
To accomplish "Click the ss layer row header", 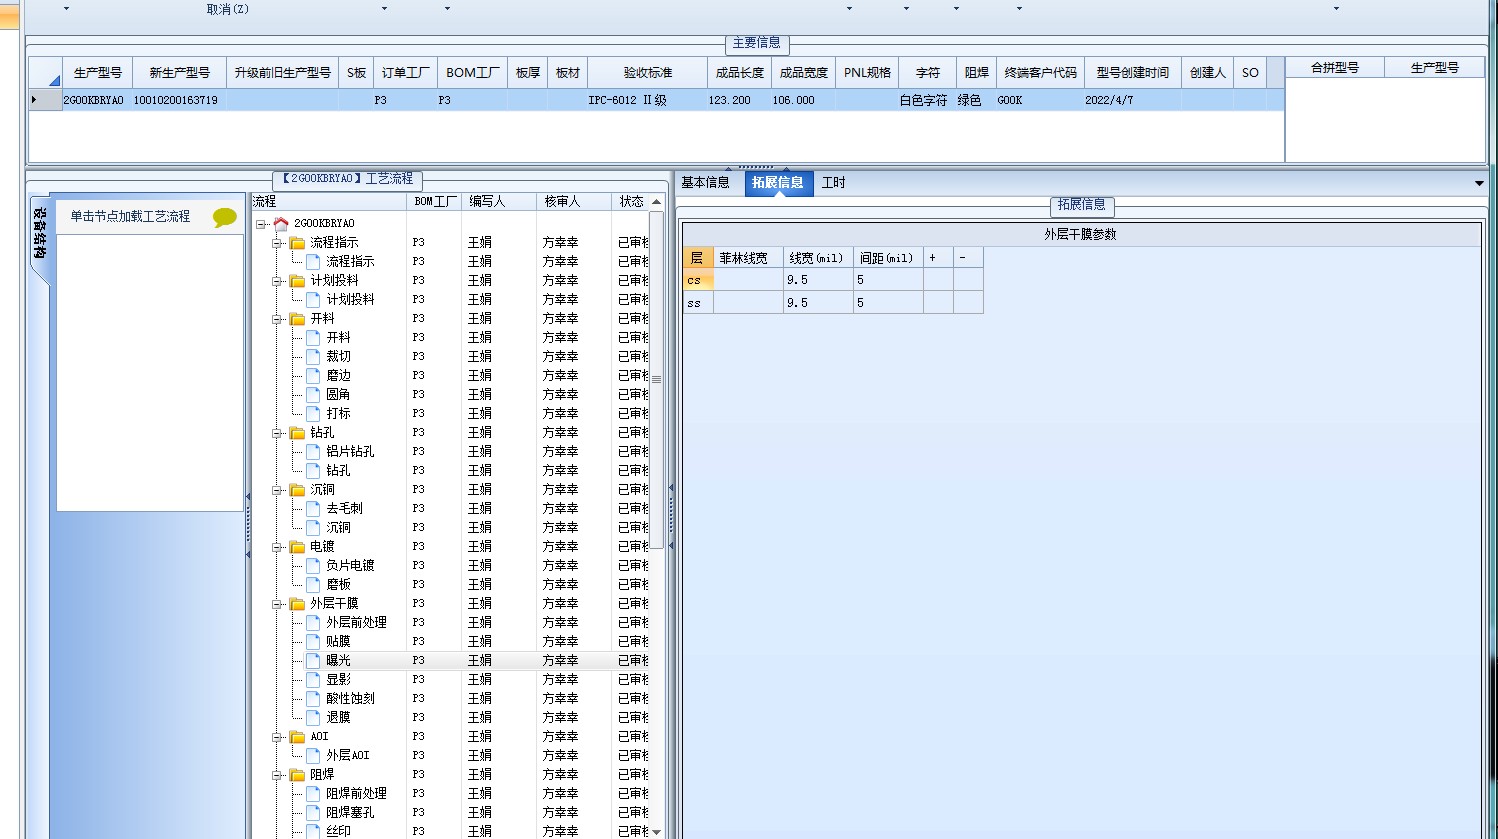I will [698, 302].
